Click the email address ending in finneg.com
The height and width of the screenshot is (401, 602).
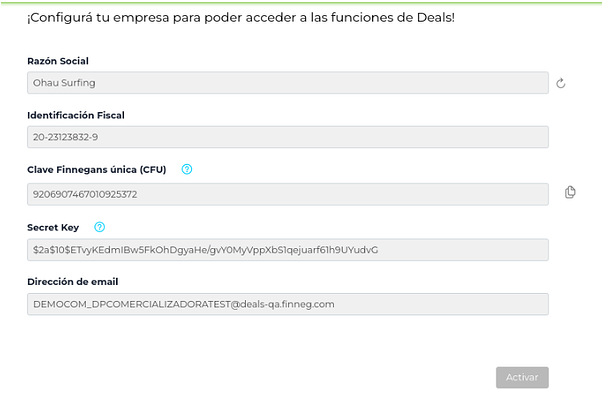click(183, 303)
